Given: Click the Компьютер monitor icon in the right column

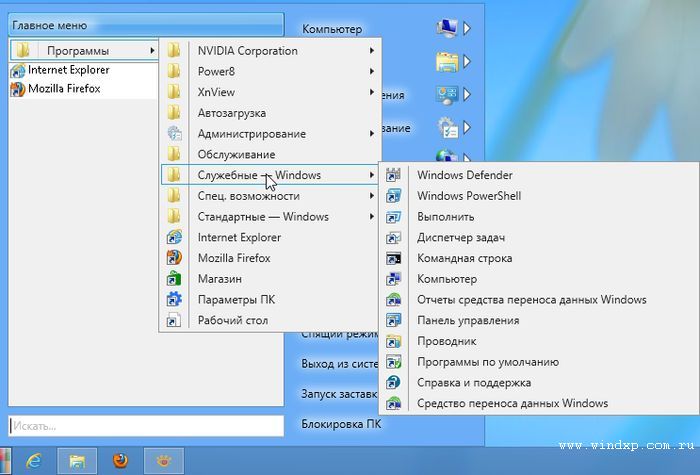Looking at the screenshot, I should [447, 28].
